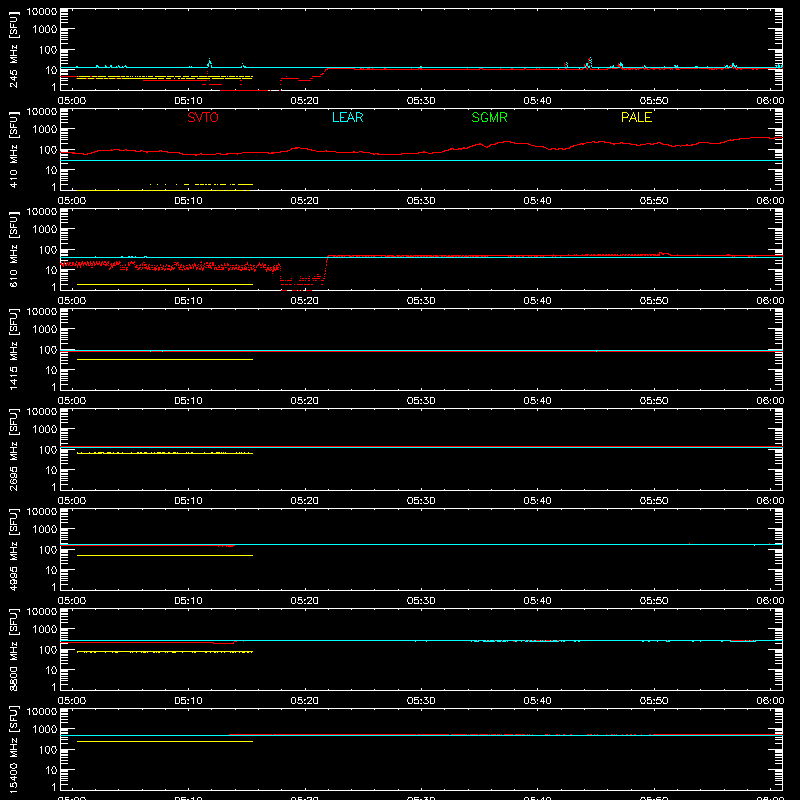Click the 10 y-tick of 15400 MHz panel
800x800 pixels.
point(51,770)
